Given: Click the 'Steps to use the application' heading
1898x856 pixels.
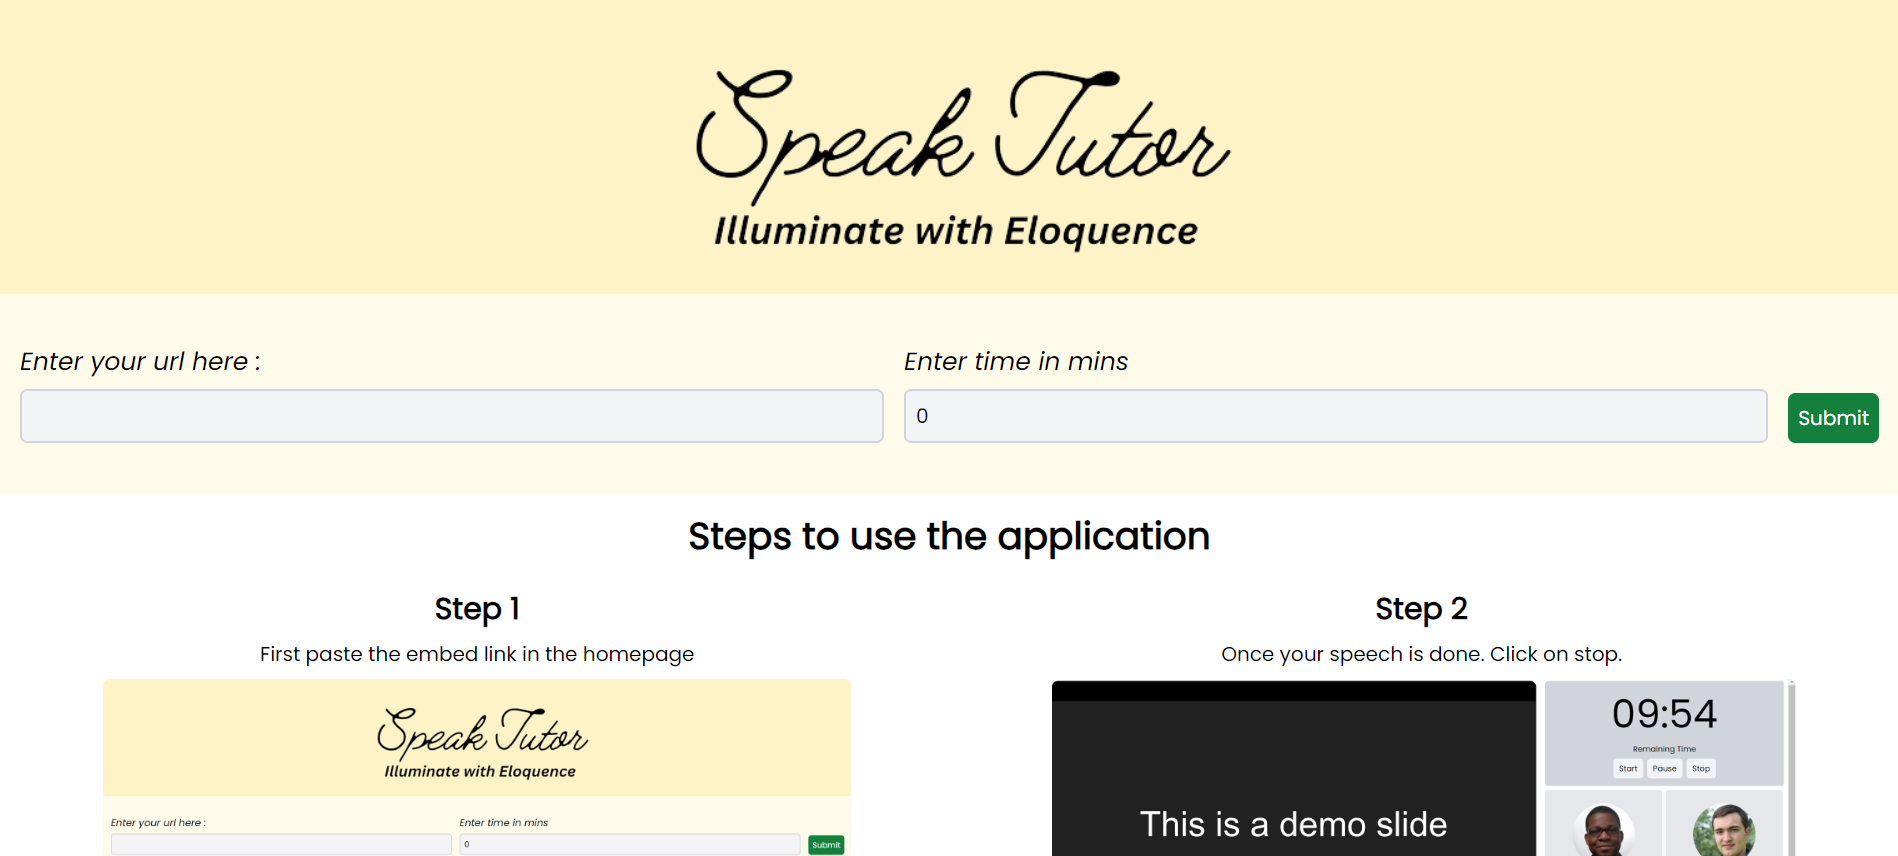Looking at the screenshot, I should [x=949, y=536].
